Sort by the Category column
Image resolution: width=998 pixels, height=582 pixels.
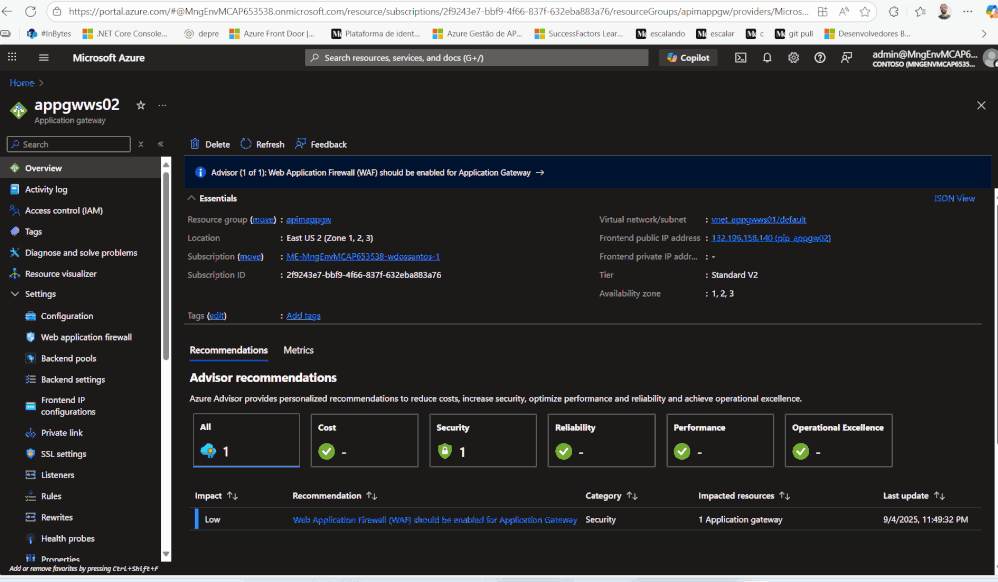(x=612, y=495)
